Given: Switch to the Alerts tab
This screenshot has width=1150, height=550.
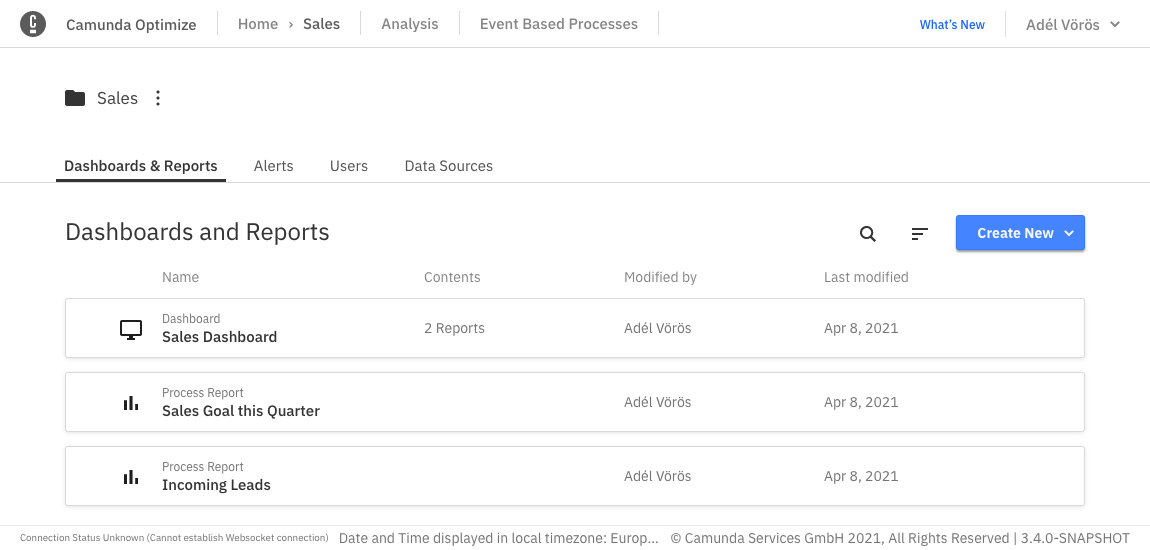Looking at the screenshot, I should pyautogui.click(x=274, y=166).
